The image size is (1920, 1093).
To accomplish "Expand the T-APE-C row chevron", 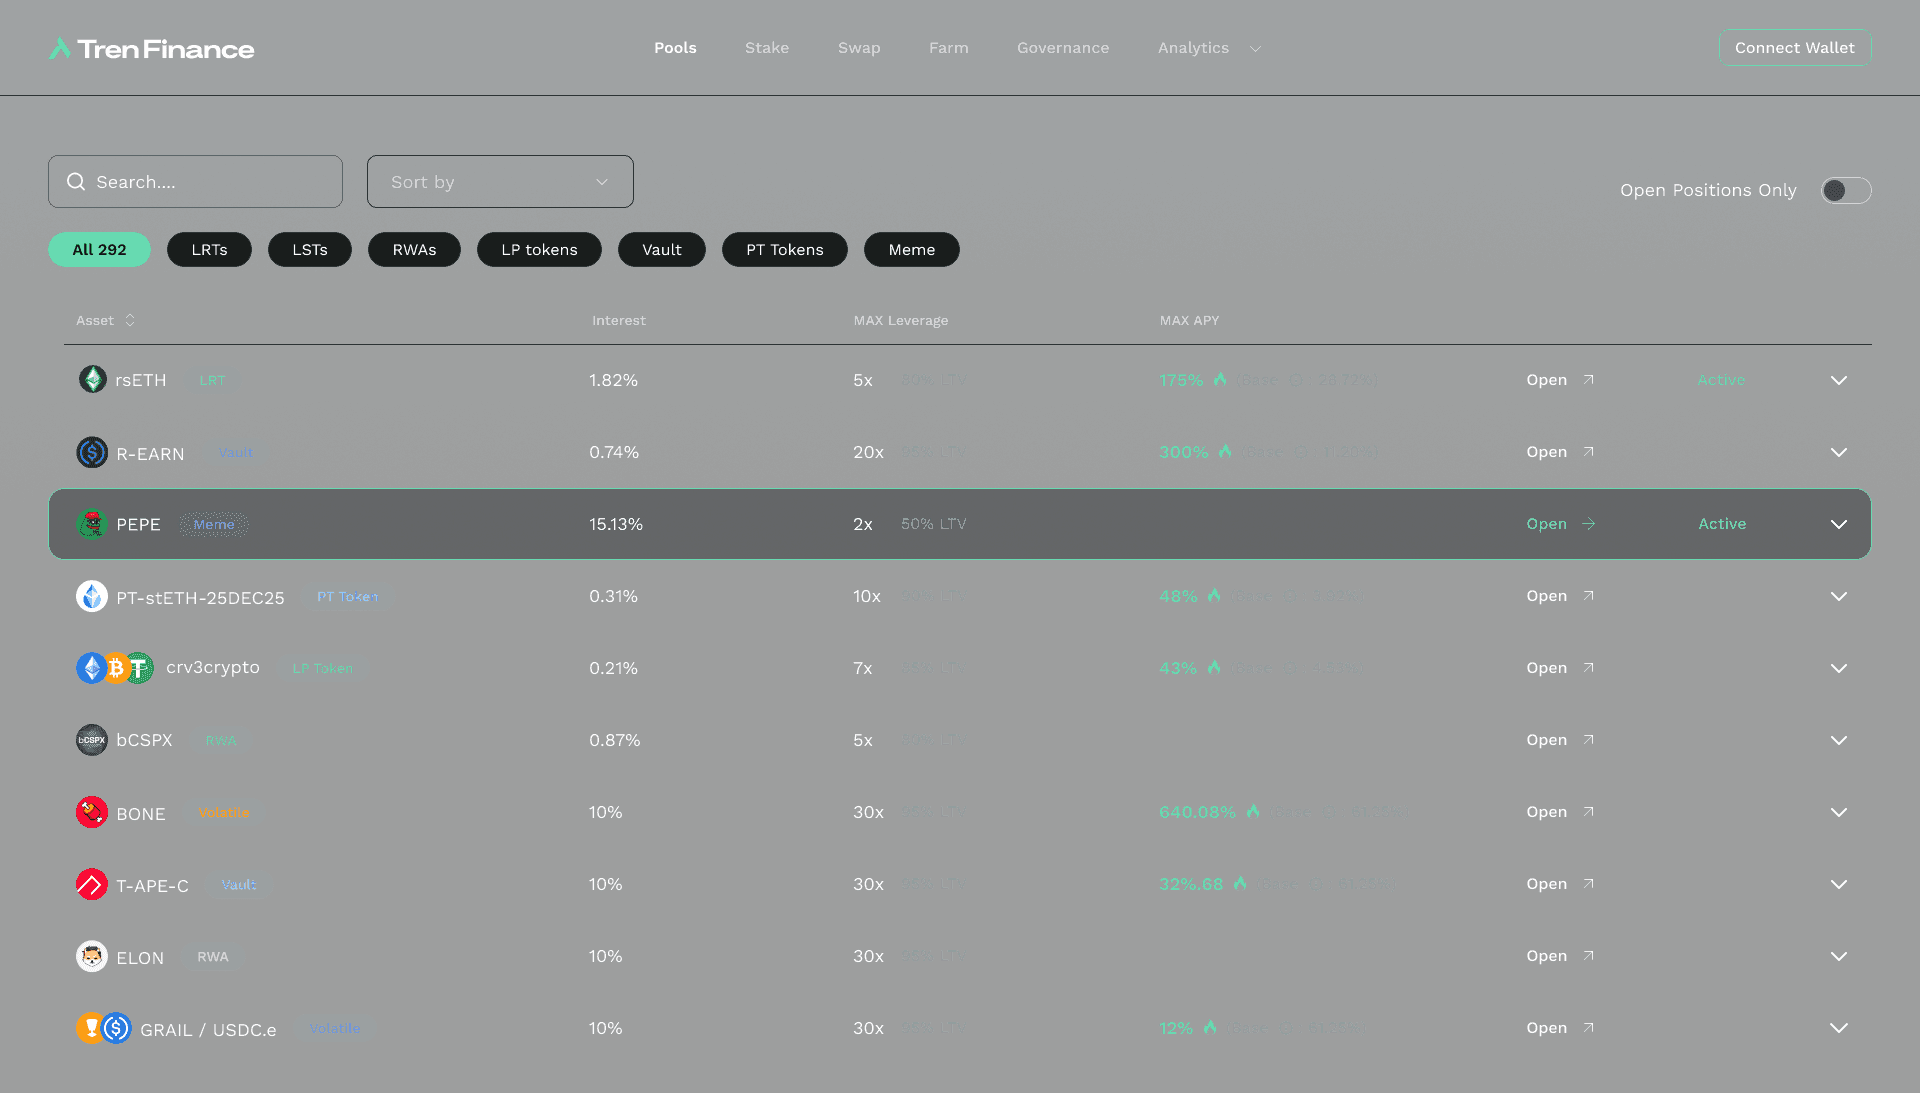I will coord(1839,884).
